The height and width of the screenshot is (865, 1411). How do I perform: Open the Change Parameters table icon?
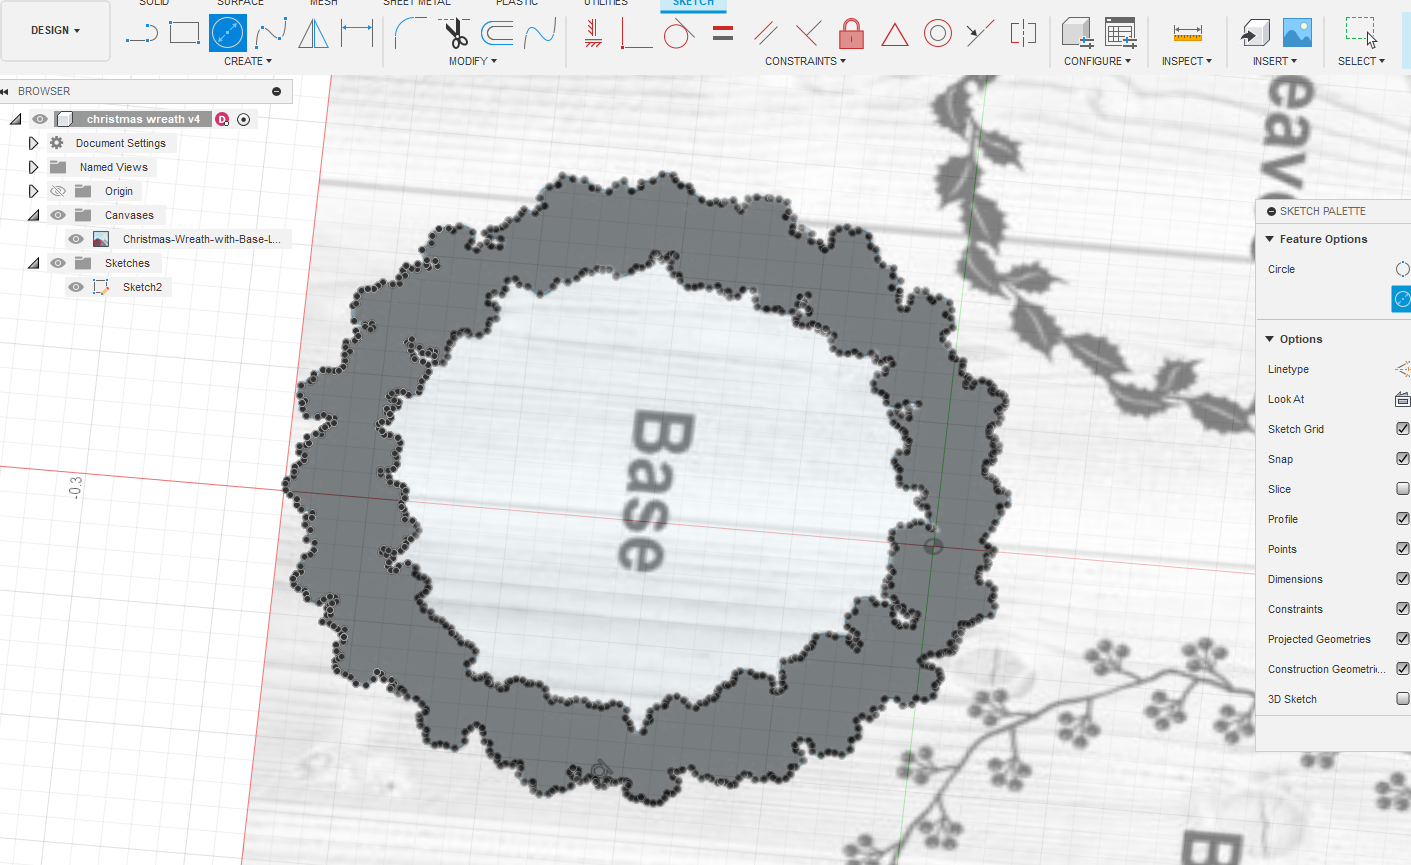1121,33
